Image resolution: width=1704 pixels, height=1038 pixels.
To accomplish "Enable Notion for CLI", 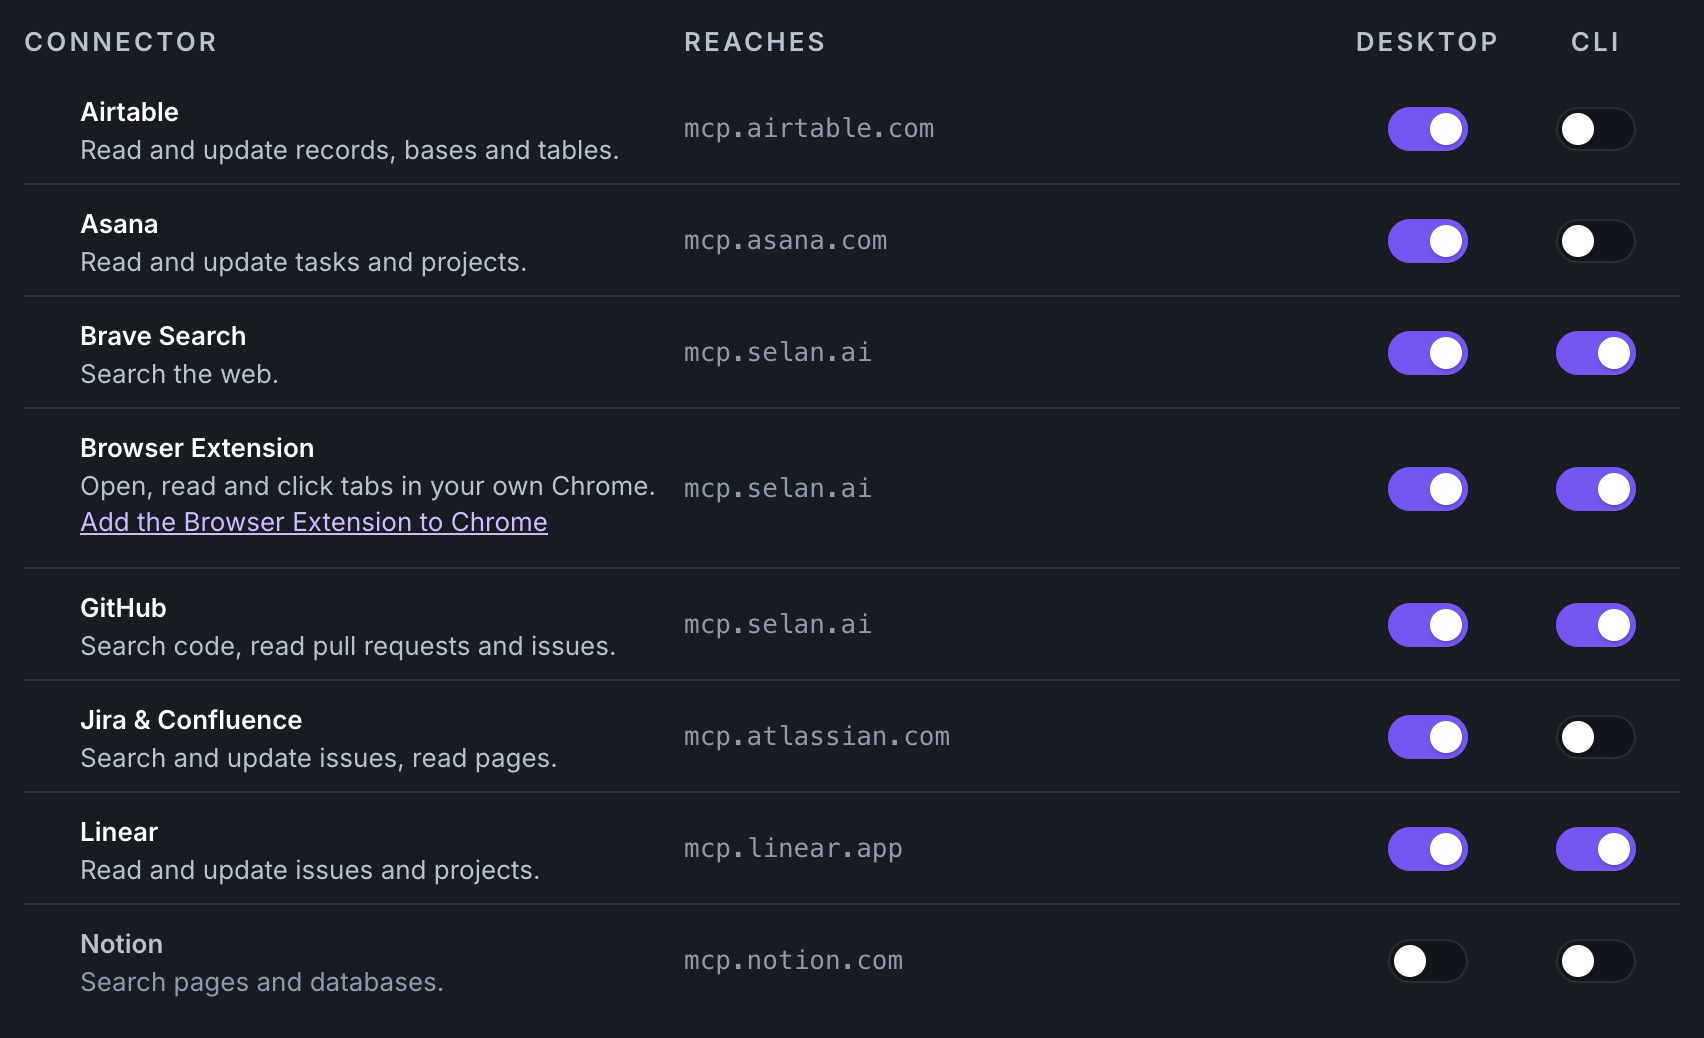I will pyautogui.click(x=1595, y=961).
